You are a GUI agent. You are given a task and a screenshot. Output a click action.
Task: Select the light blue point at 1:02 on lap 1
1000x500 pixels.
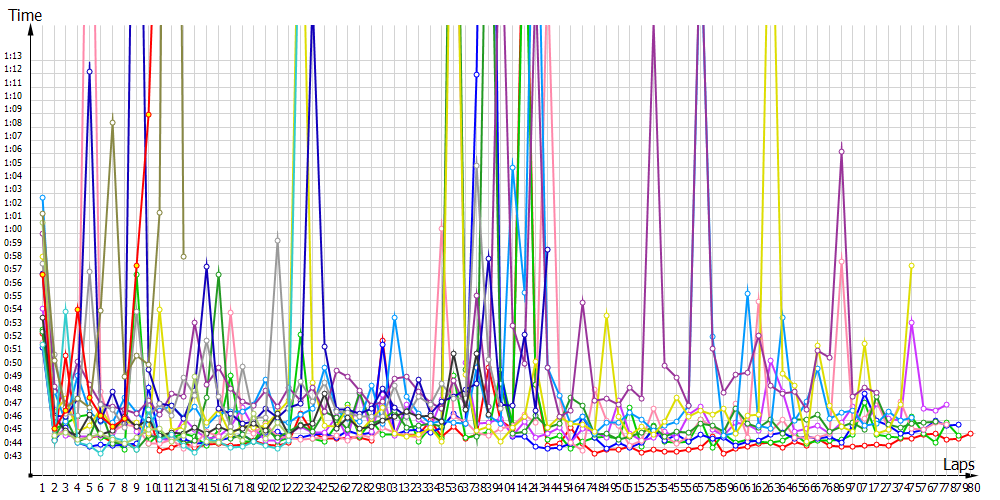tap(42, 198)
